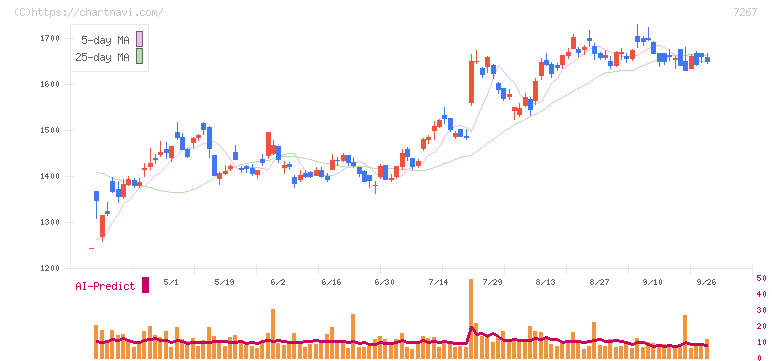Click the 25-day MA green color swatch

(139, 57)
